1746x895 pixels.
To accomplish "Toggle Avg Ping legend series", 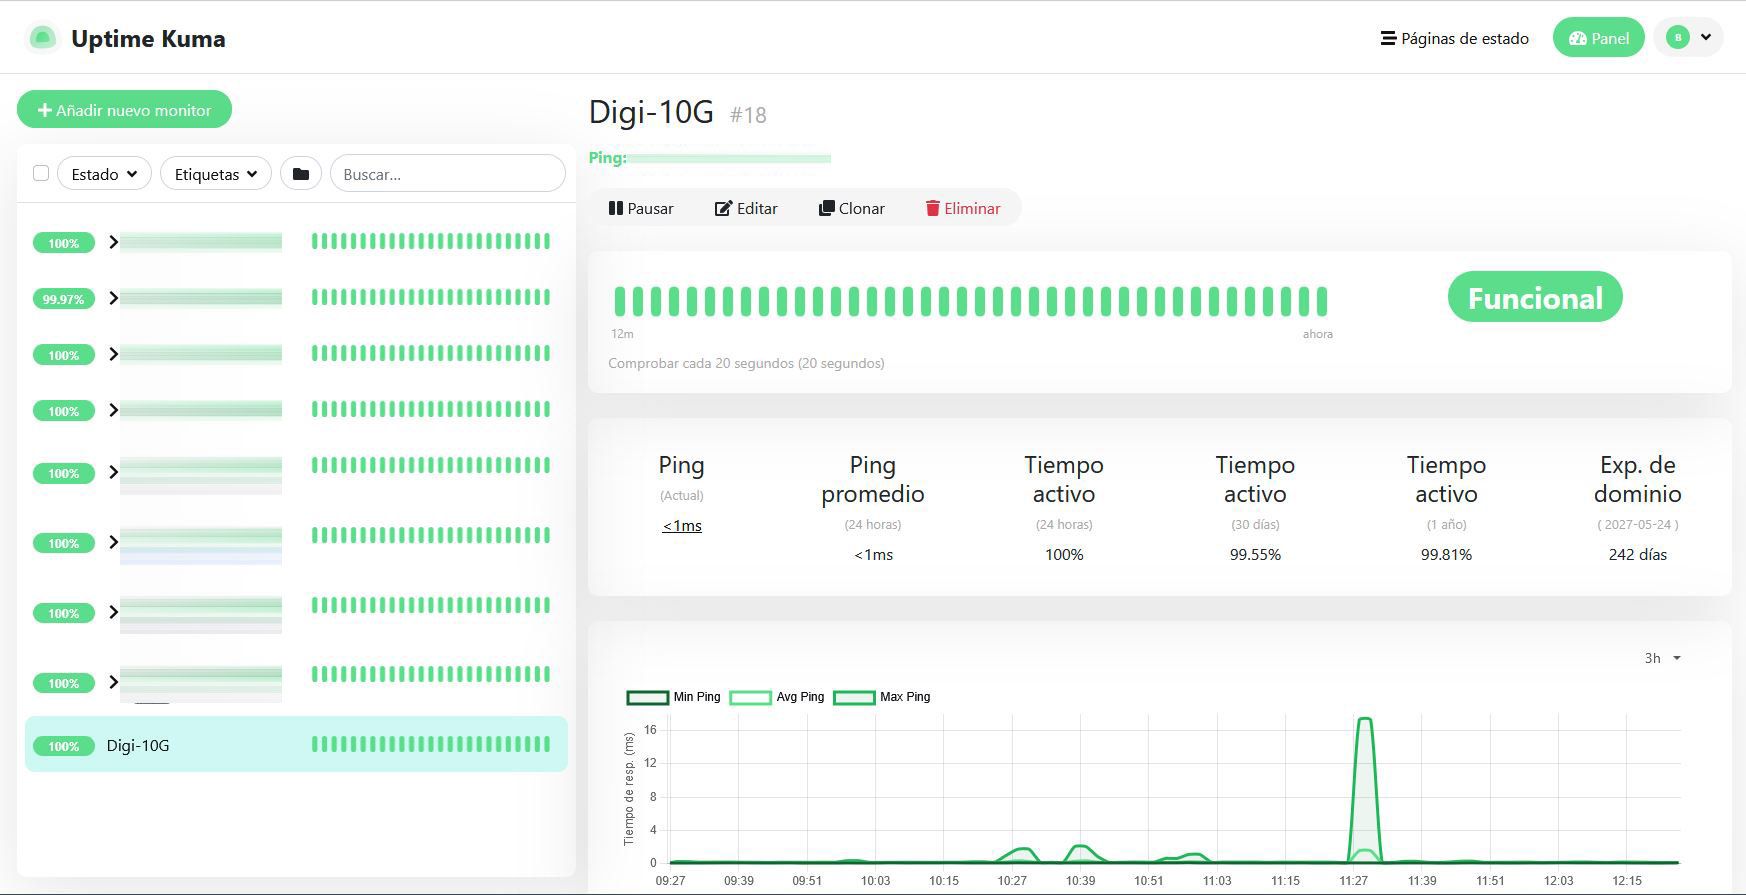I will point(777,697).
